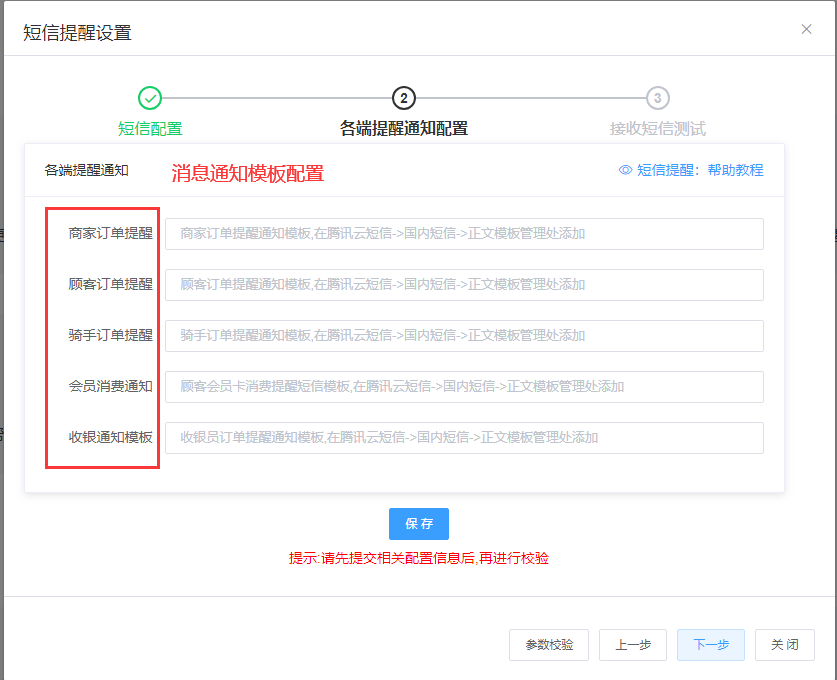Focus the 骑手订单提醒 template input
Viewport: 837px width, 680px height.
pos(464,336)
